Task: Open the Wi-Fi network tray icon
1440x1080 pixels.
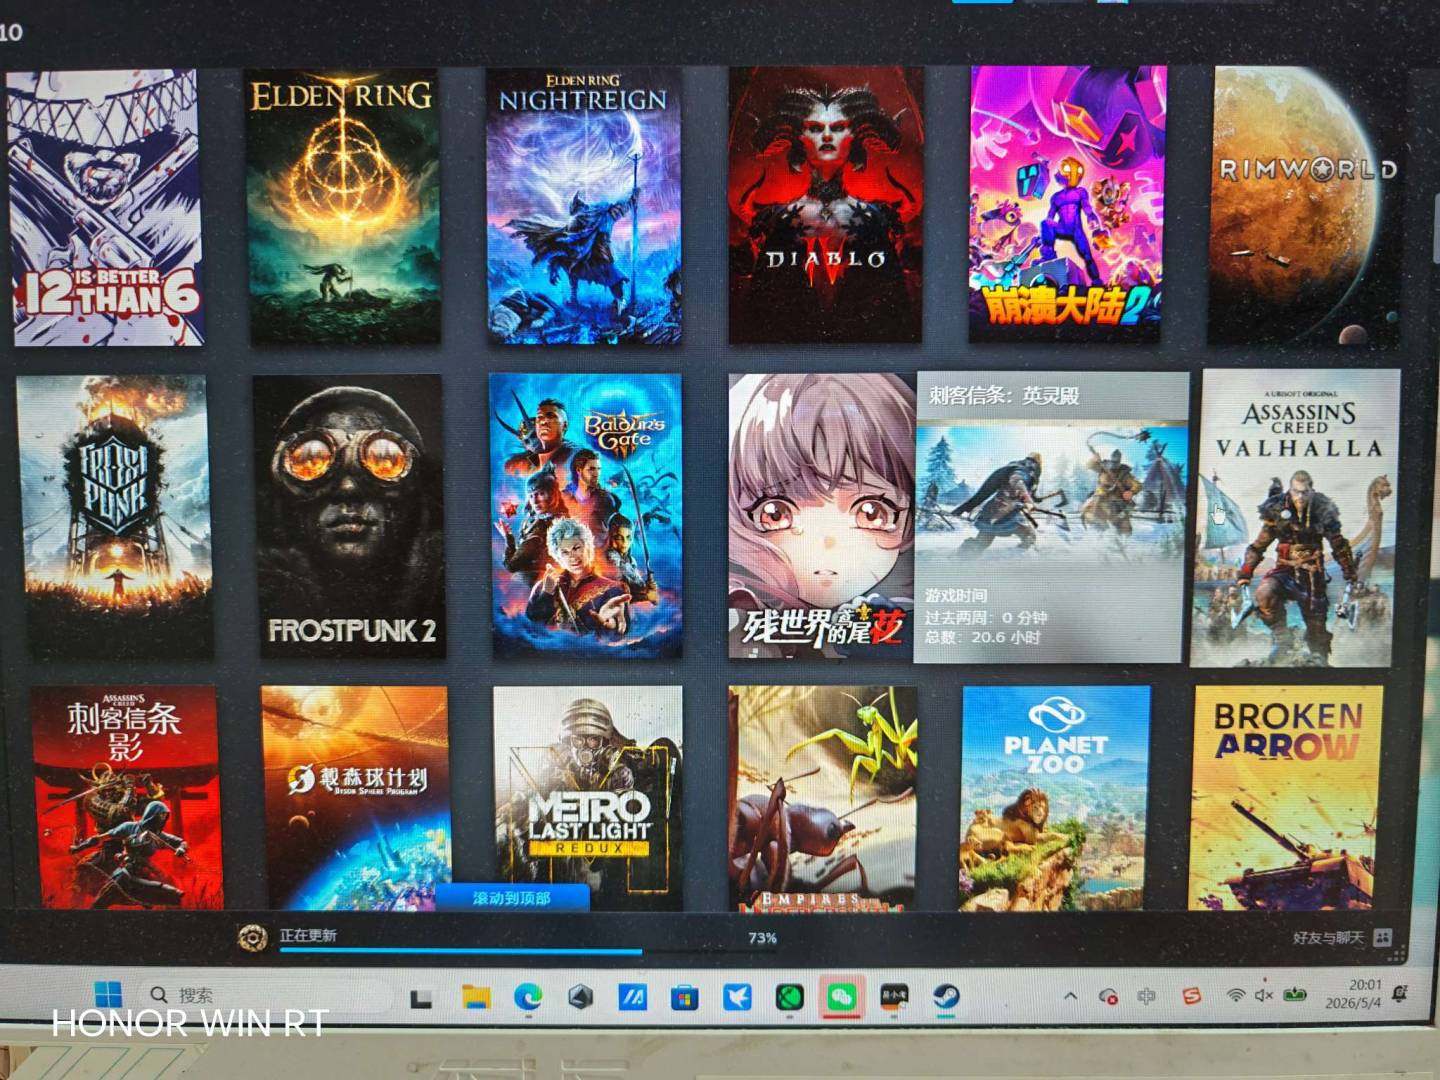Action: [x=1236, y=996]
